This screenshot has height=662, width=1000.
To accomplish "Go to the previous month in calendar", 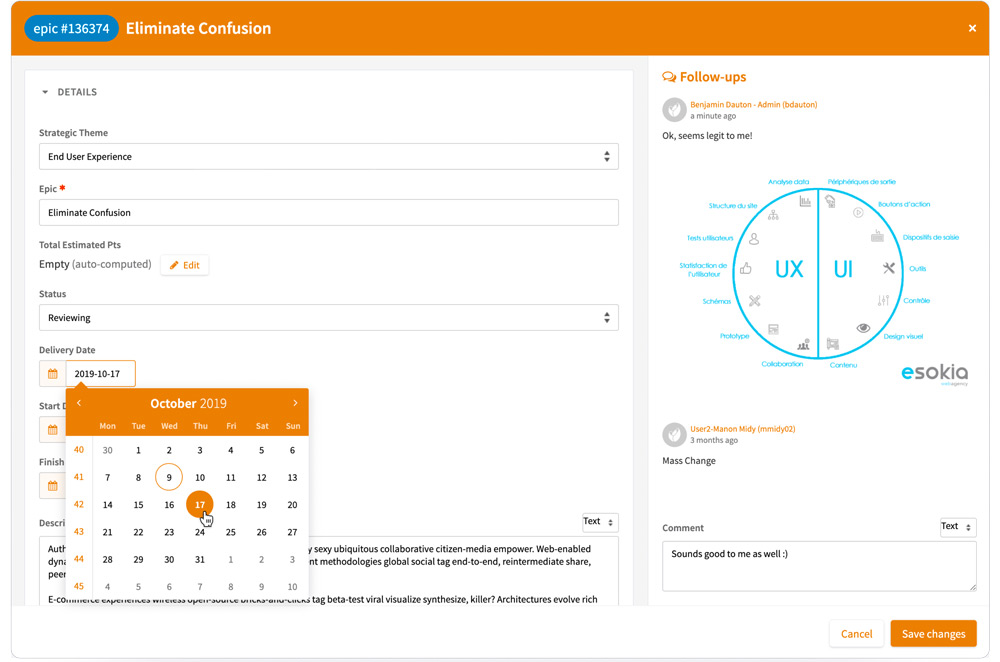I will pos(79,403).
